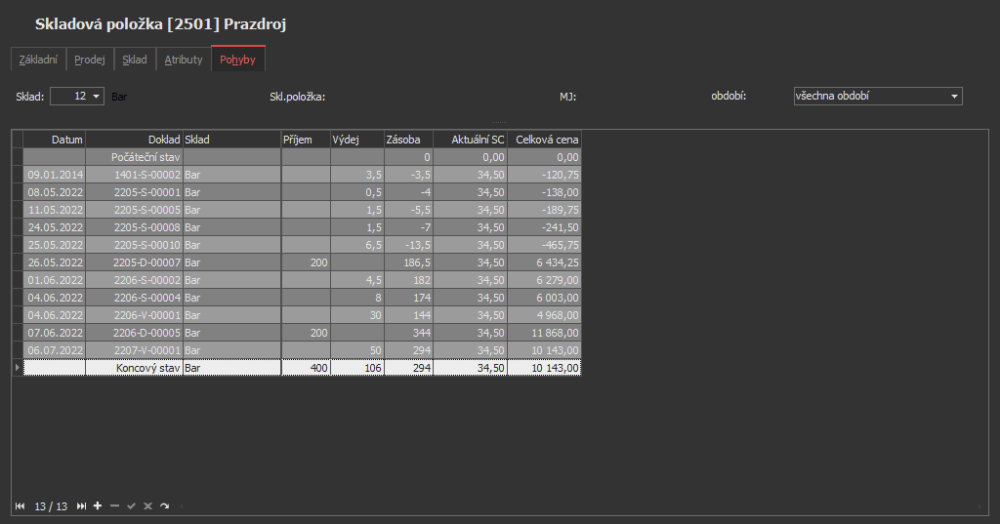Open the období period dropdown
This screenshot has height=524, width=1000.
(954, 96)
